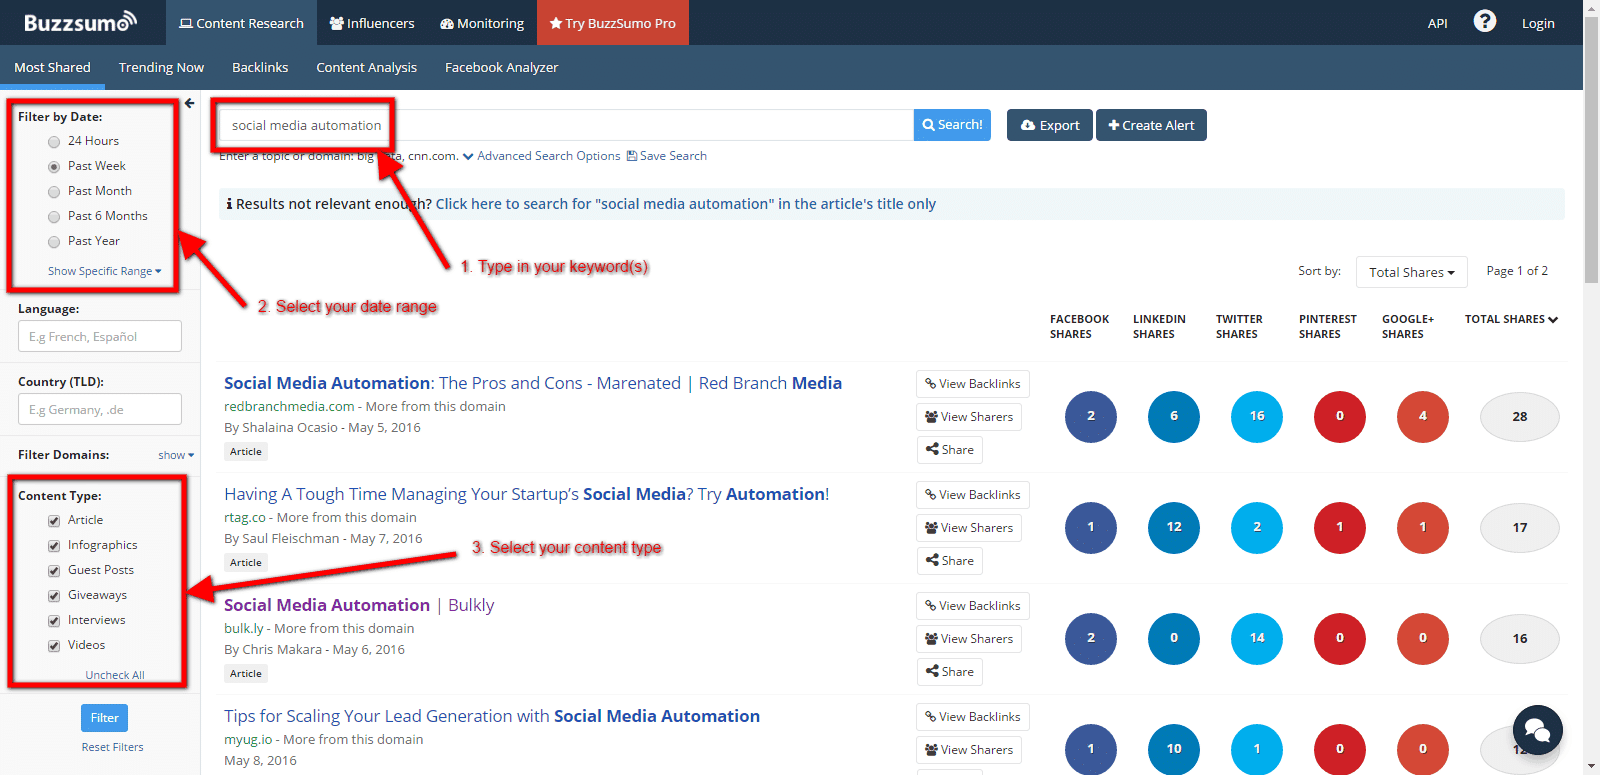This screenshot has height=775, width=1600.
Task: Click Share button for Red Branch Media article
Action: click(x=949, y=450)
